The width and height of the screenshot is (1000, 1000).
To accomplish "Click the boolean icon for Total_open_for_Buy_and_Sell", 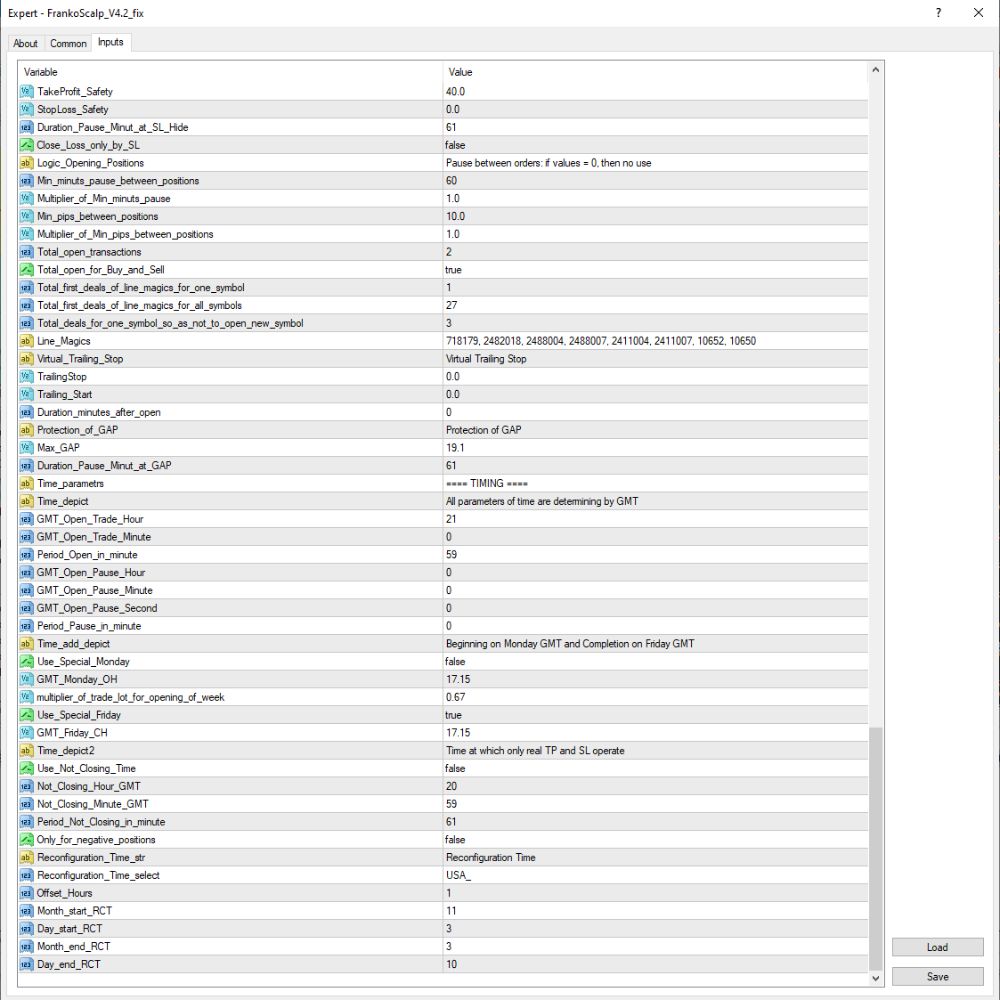I will pos(26,270).
